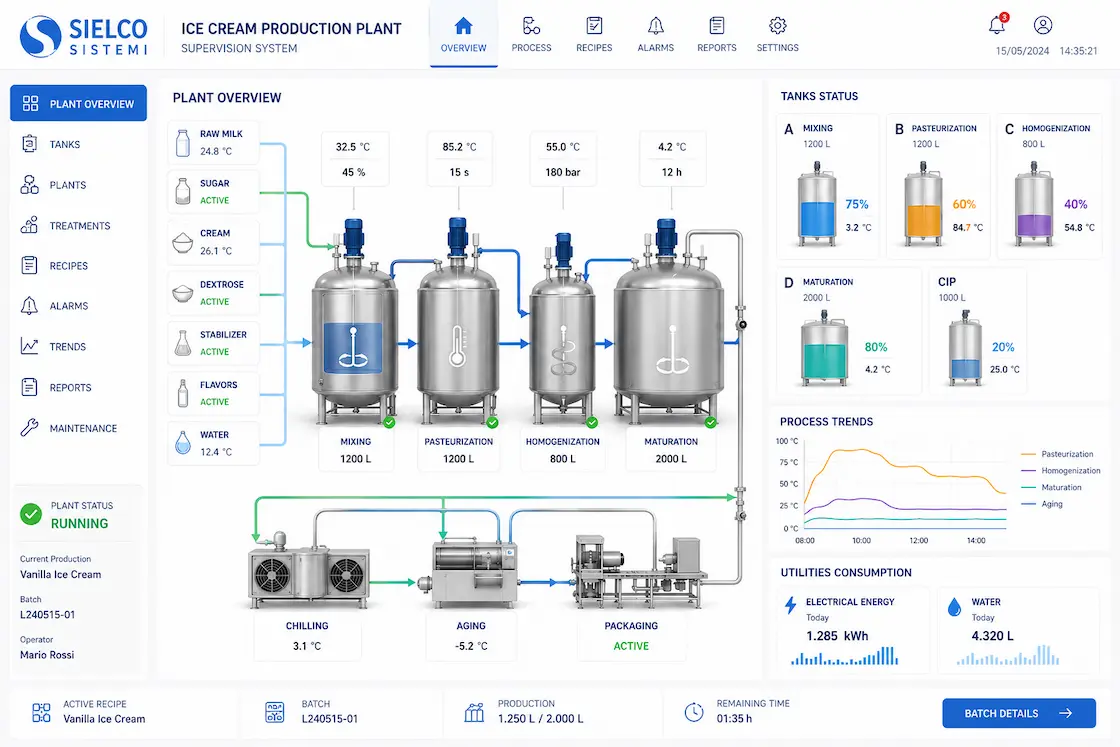1120x747 pixels.
Task: Select the Pasteurization tank in the diagram
Action: 457,321
